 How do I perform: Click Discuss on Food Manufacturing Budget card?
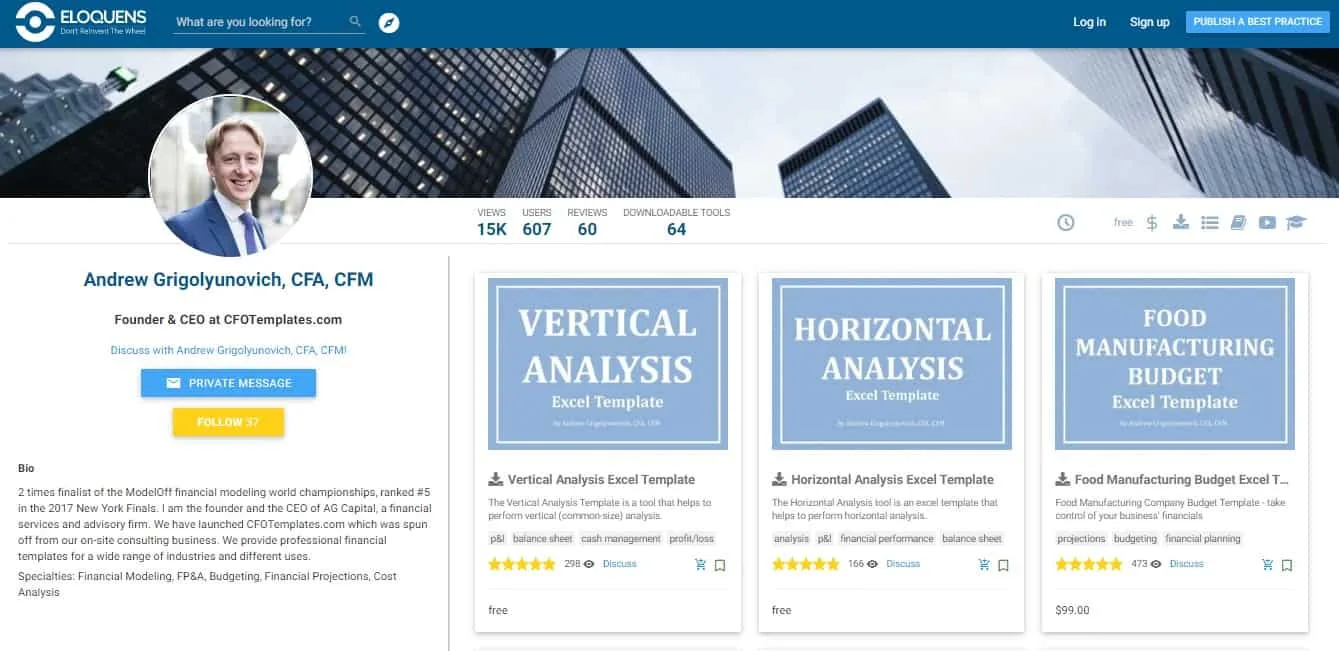pyautogui.click(x=1187, y=564)
